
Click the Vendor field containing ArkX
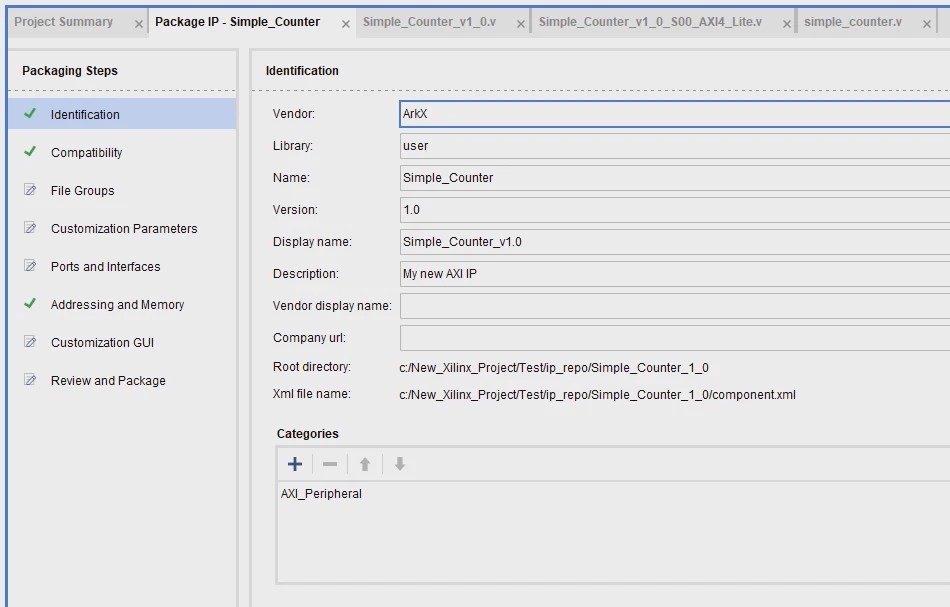pyautogui.click(x=674, y=114)
